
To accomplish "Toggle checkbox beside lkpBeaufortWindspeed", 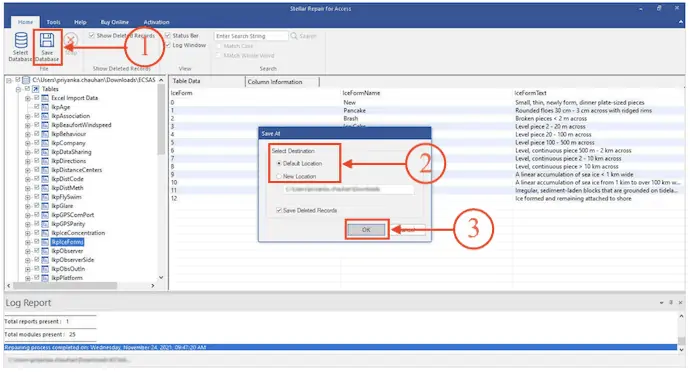I will [37, 125].
